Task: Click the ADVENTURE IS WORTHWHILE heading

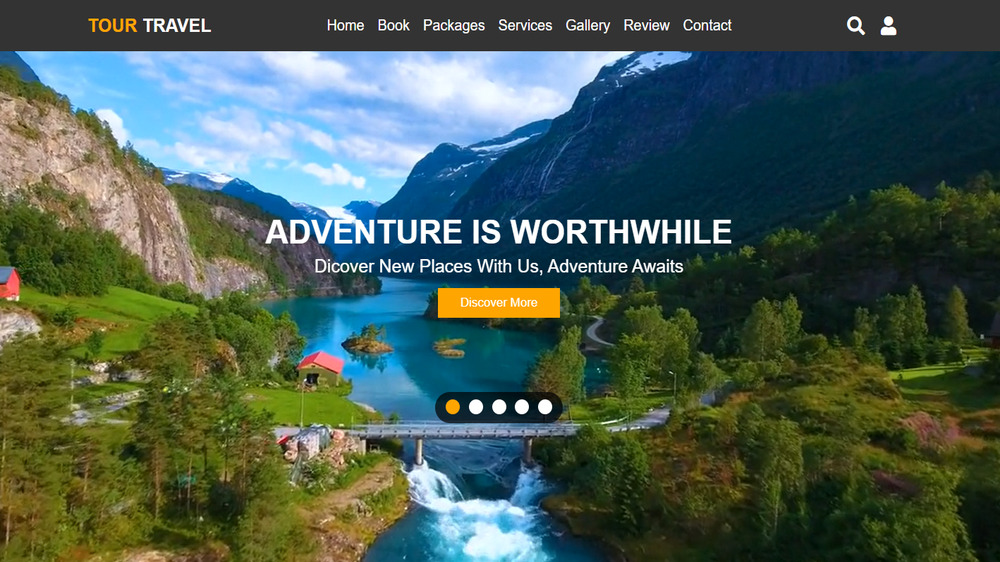Action: [498, 232]
